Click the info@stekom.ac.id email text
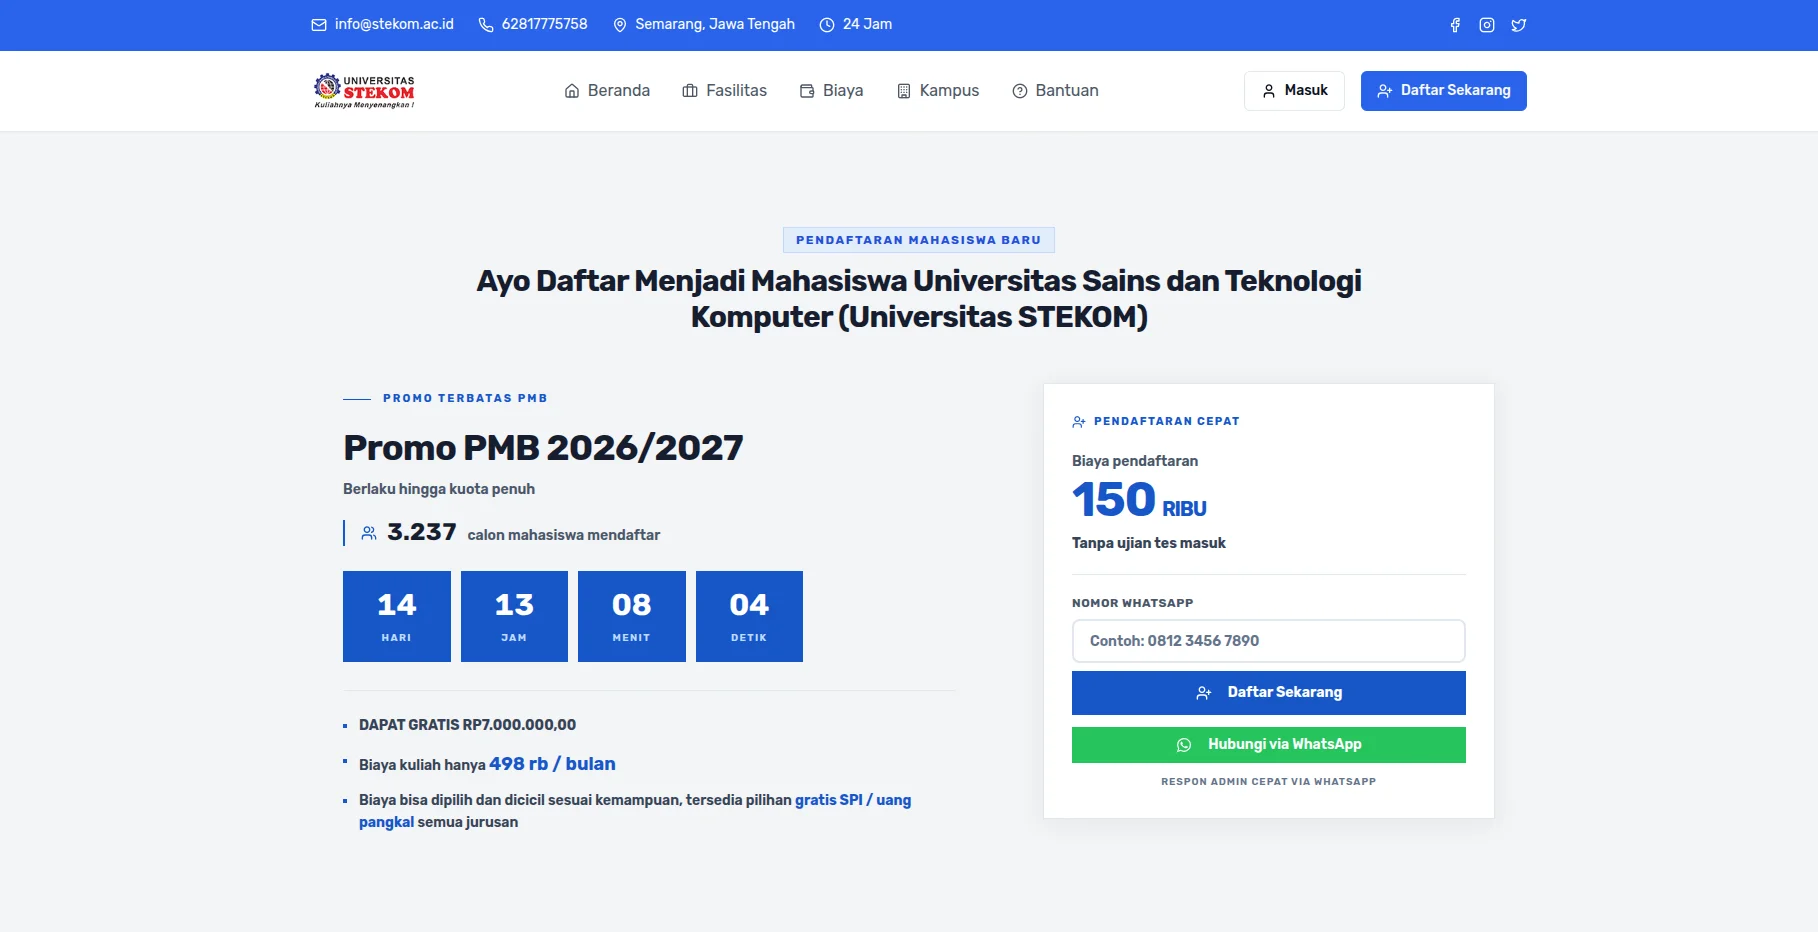This screenshot has width=1818, height=932. pos(394,24)
